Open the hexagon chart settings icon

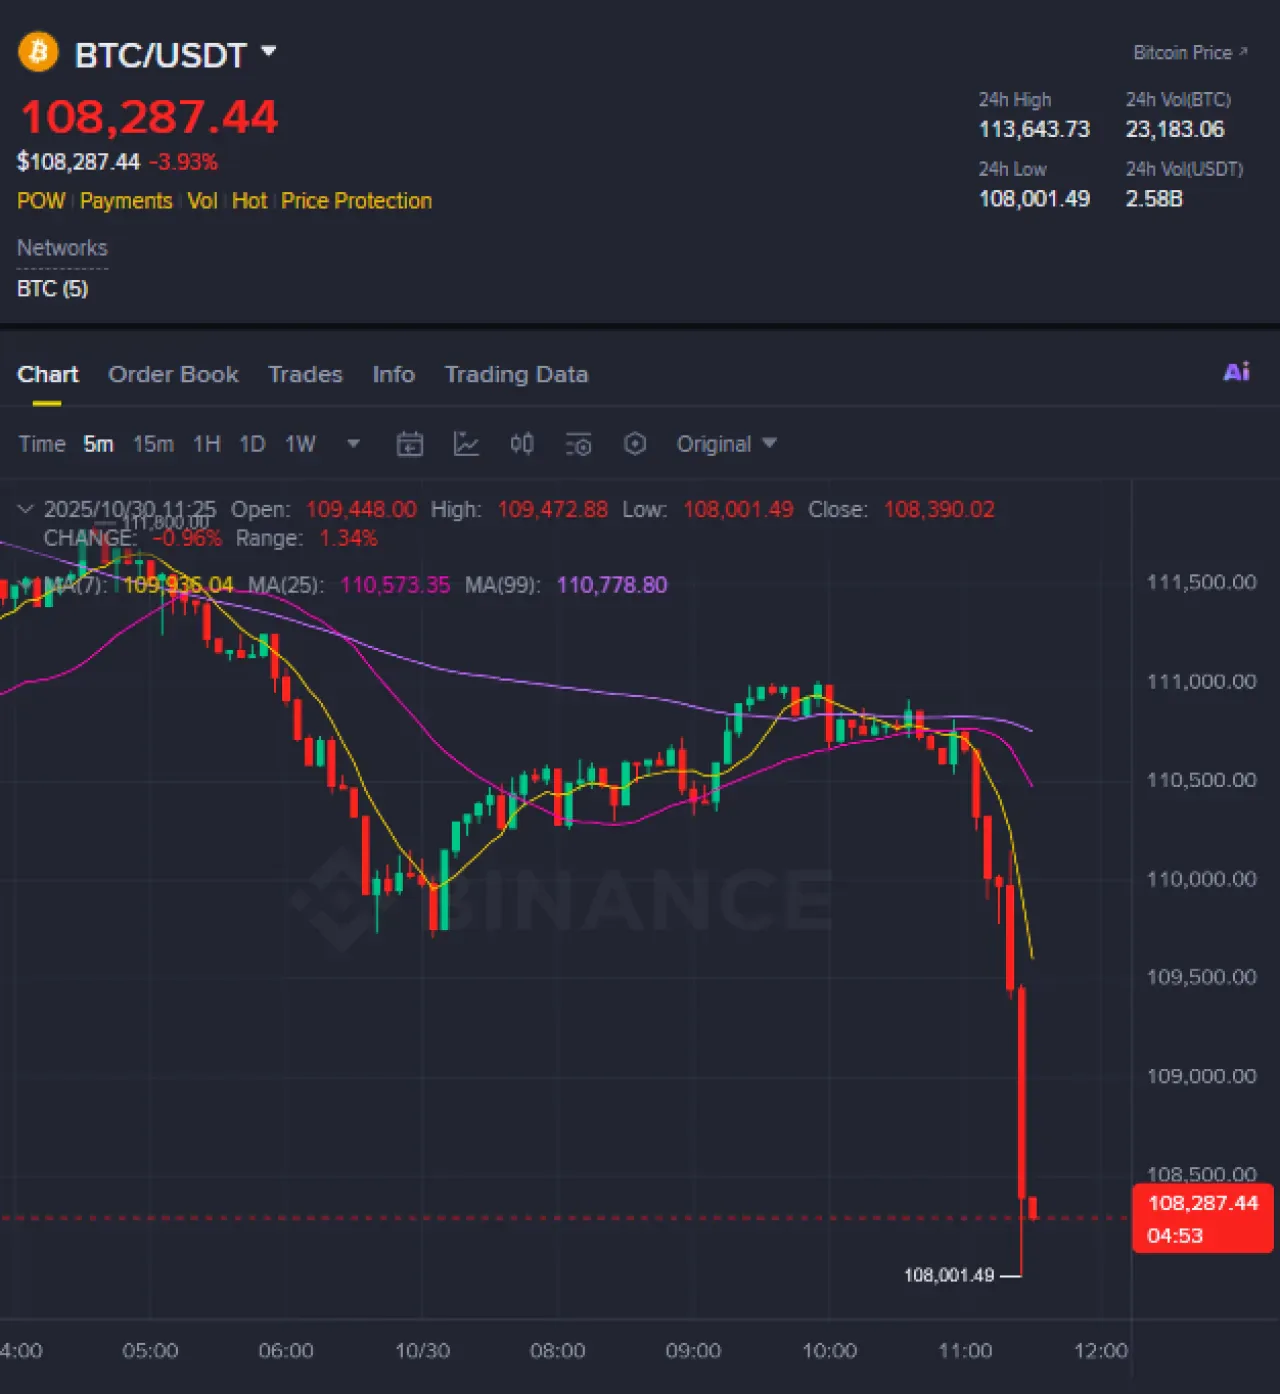point(635,444)
